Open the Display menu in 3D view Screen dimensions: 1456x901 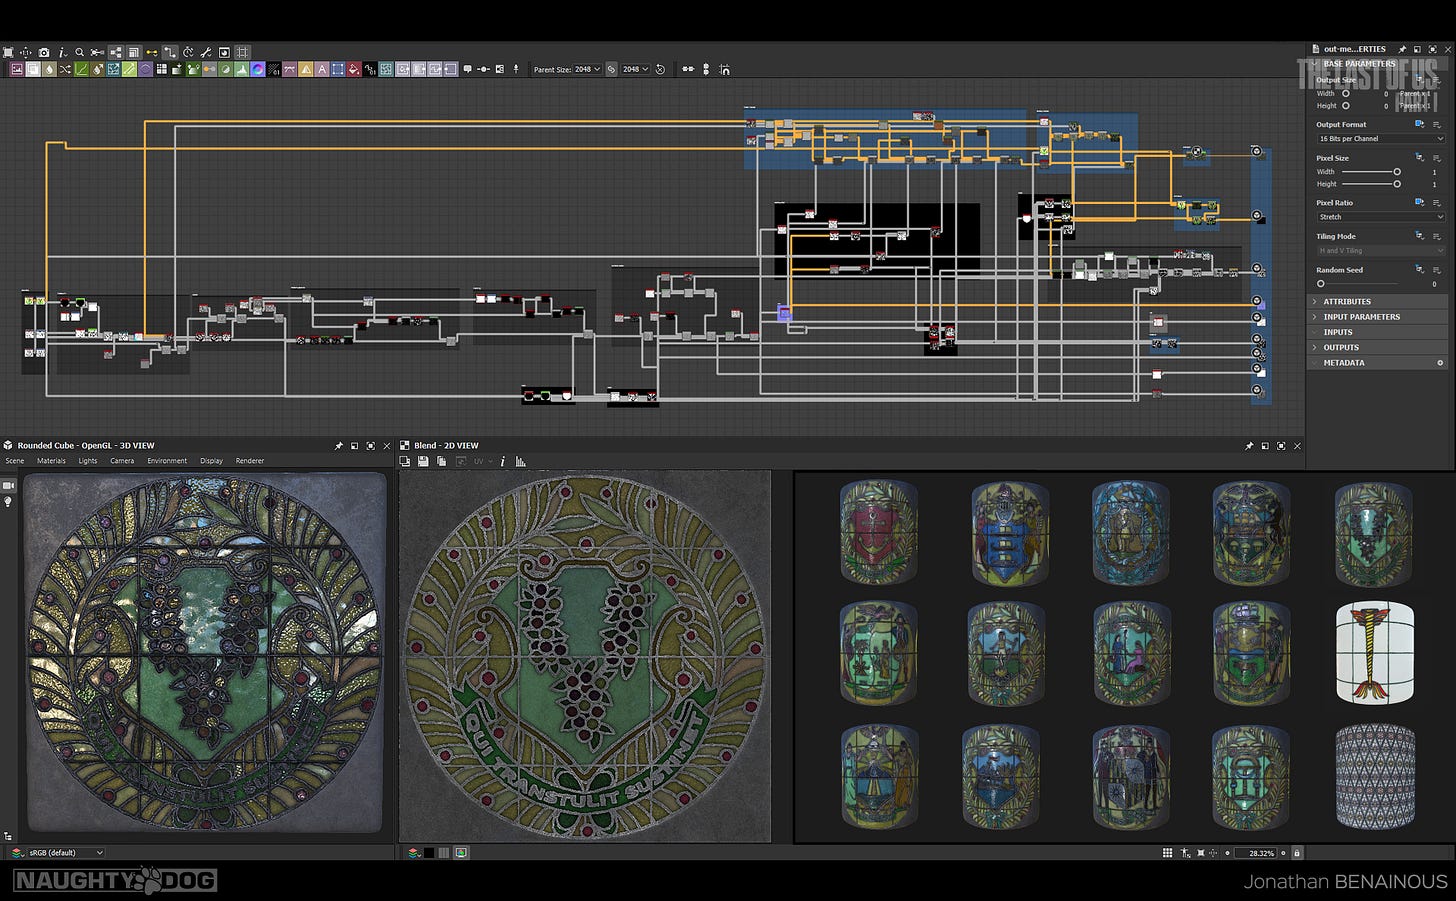[211, 461]
